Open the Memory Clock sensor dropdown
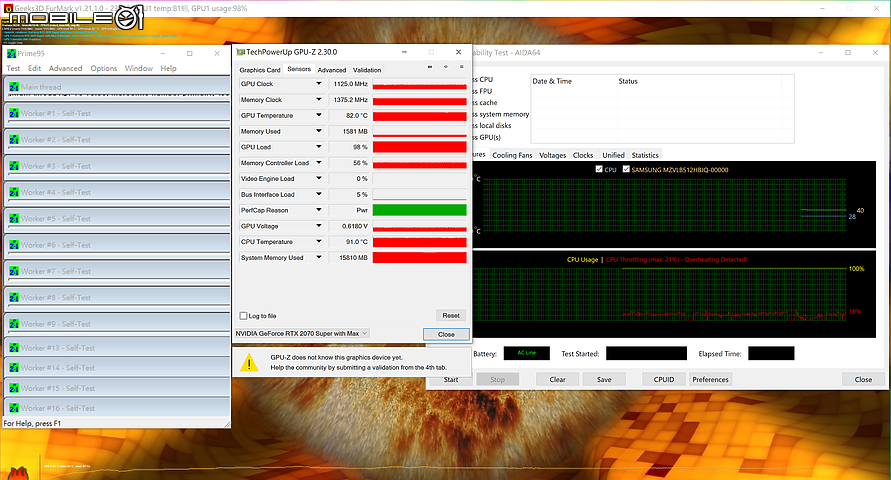The width and height of the screenshot is (891, 480). 319,99
